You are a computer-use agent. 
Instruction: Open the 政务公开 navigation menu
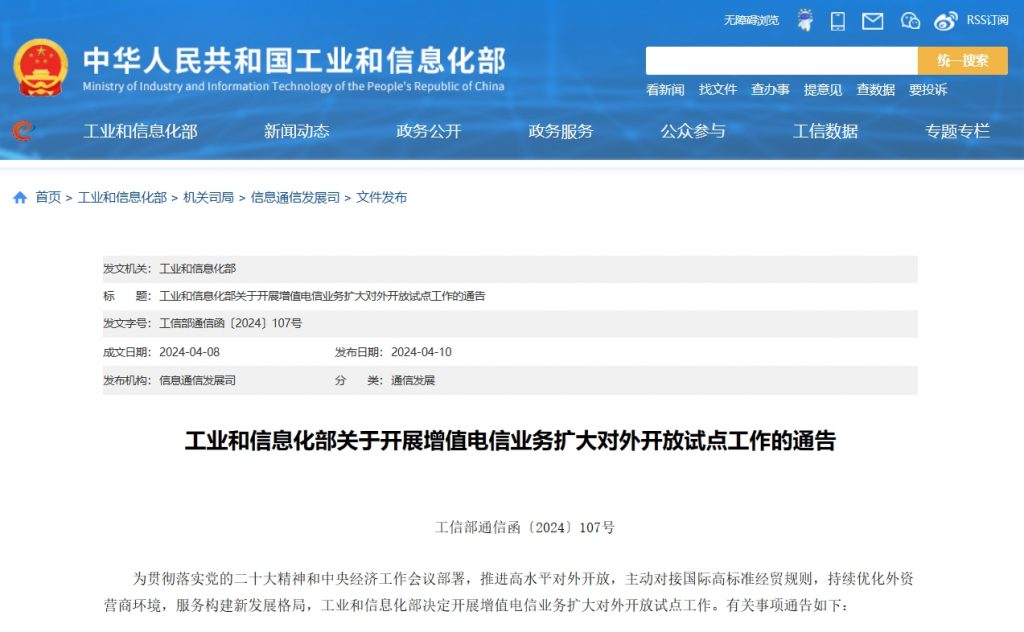tap(429, 131)
